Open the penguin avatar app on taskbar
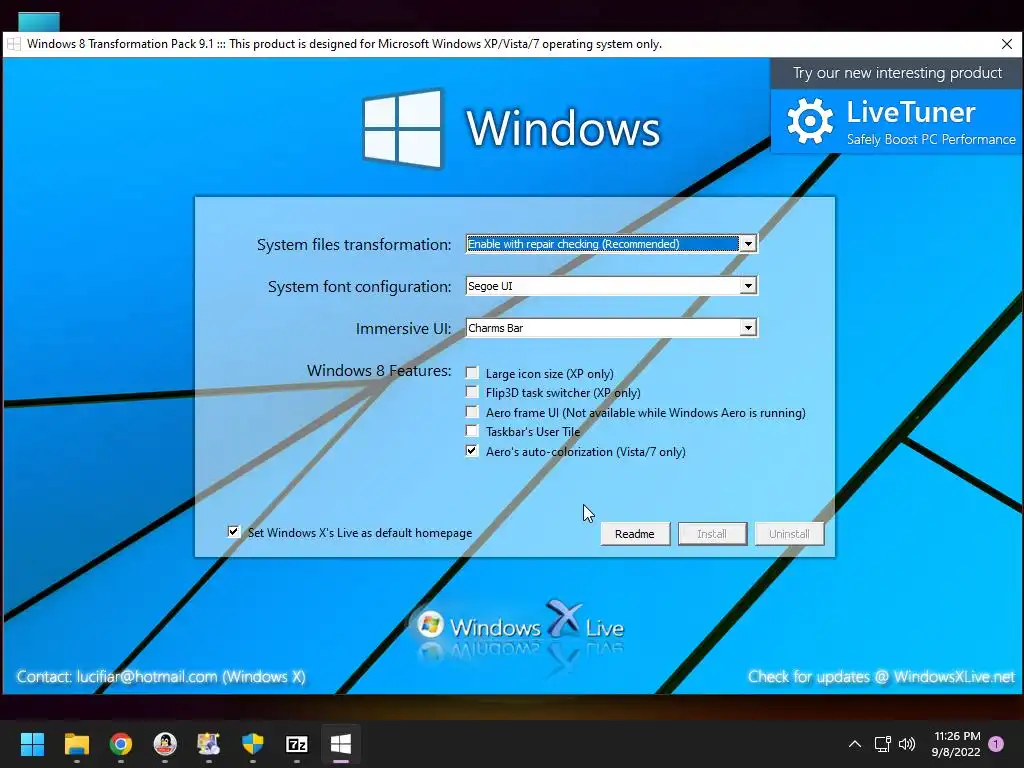Image resolution: width=1024 pixels, height=768 pixels. pos(165,744)
